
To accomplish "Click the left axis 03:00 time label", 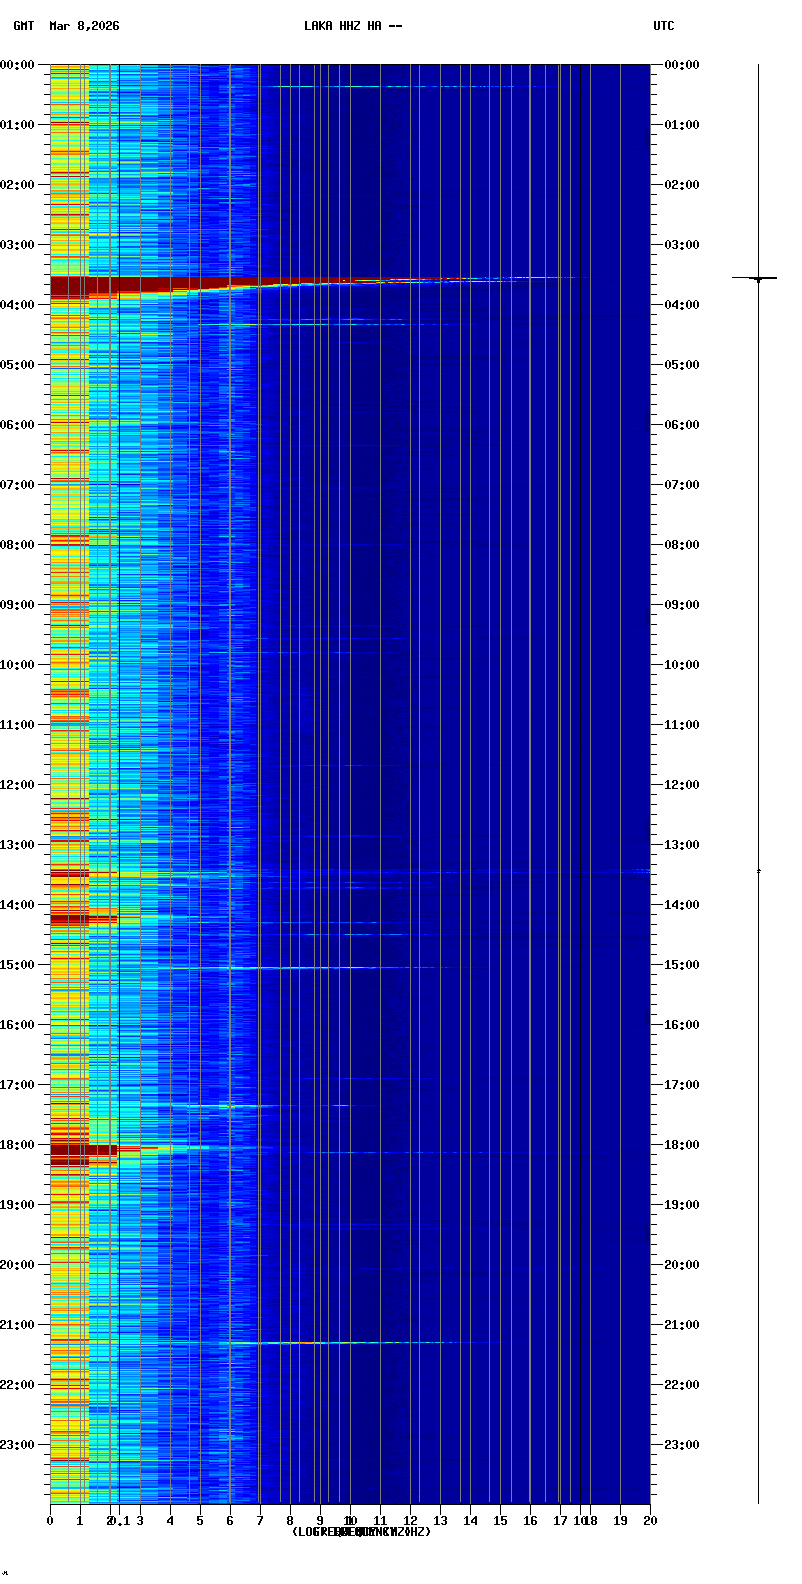I will click(18, 245).
